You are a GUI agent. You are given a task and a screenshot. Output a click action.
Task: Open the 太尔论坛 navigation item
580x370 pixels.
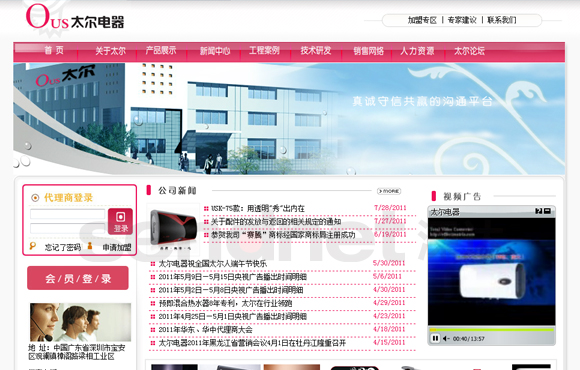[469, 51]
